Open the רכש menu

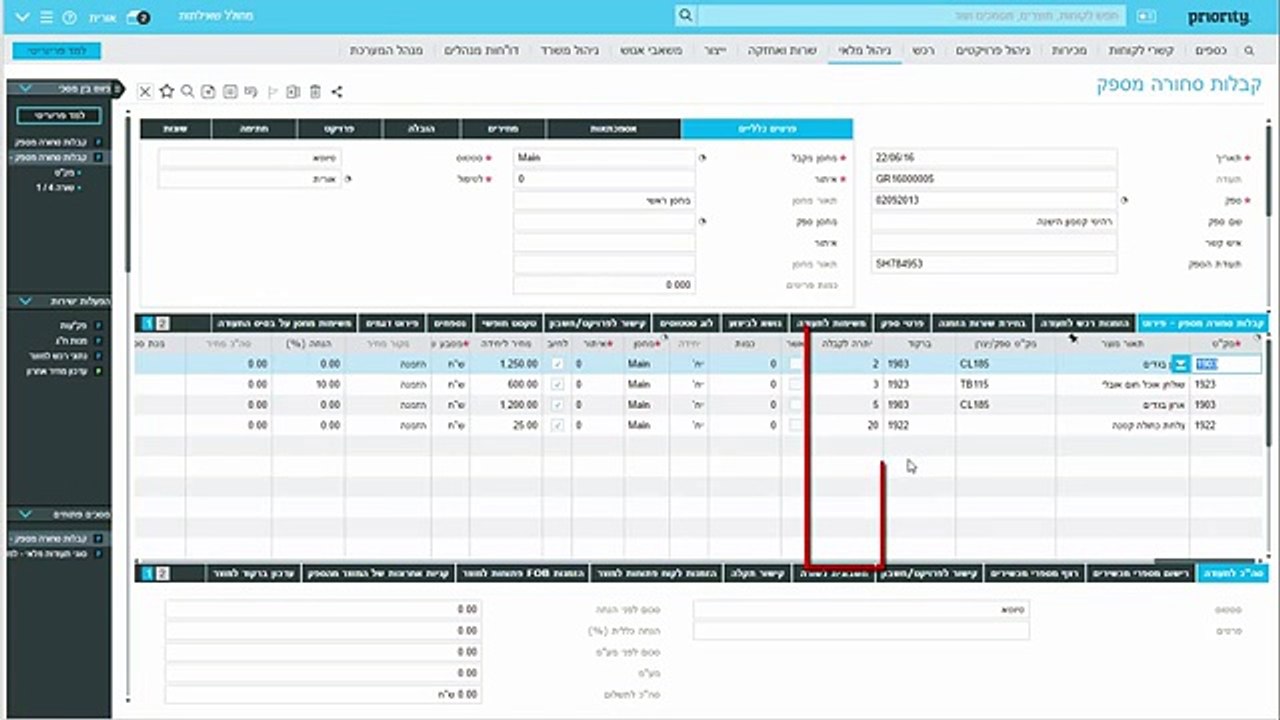pos(923,50)
